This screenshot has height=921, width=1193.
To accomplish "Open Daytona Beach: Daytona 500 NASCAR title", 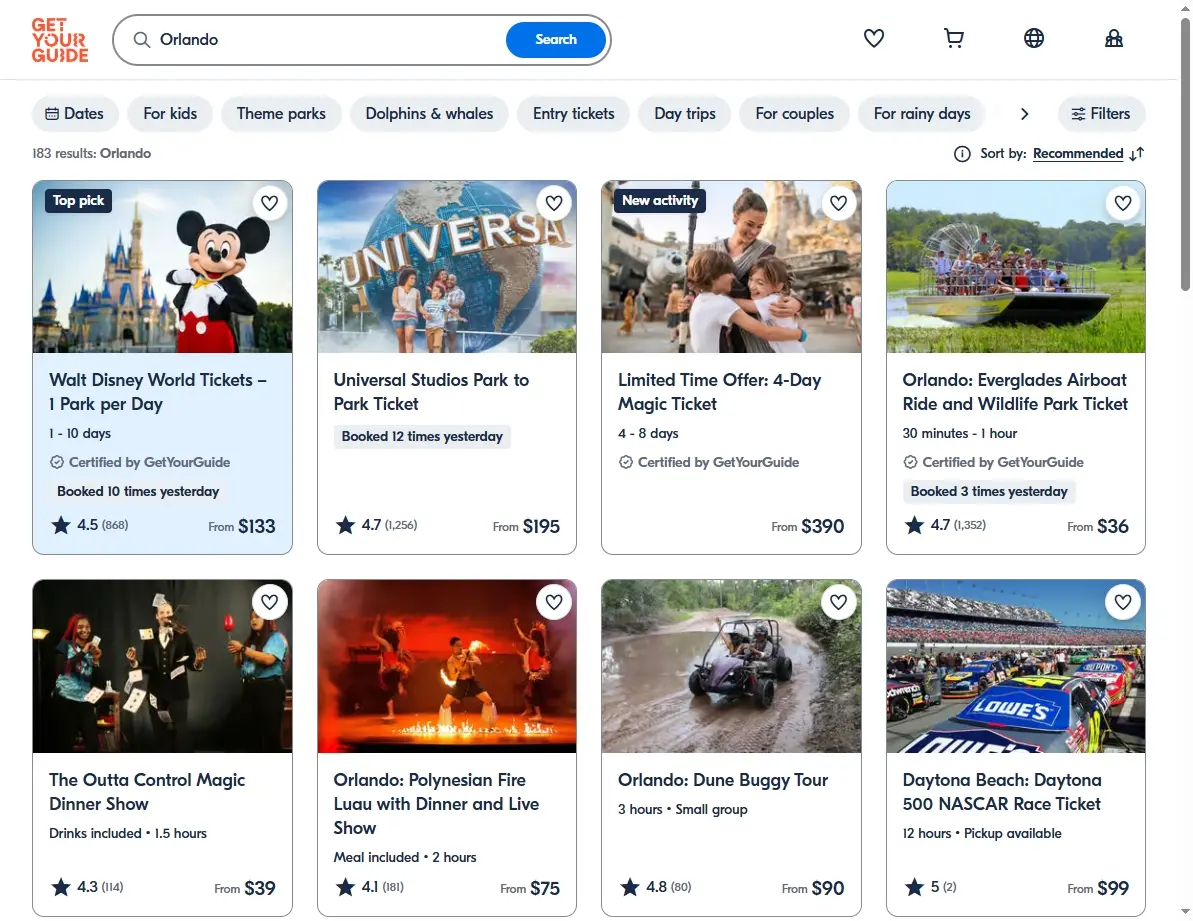I will point(1002,792).
